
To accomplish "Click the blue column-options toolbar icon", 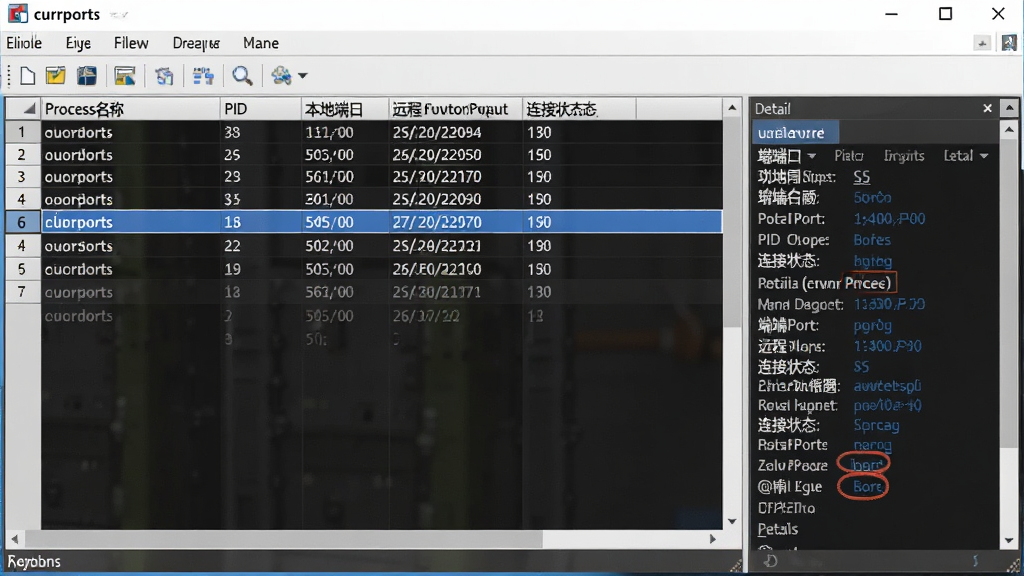I will (203, 76).
